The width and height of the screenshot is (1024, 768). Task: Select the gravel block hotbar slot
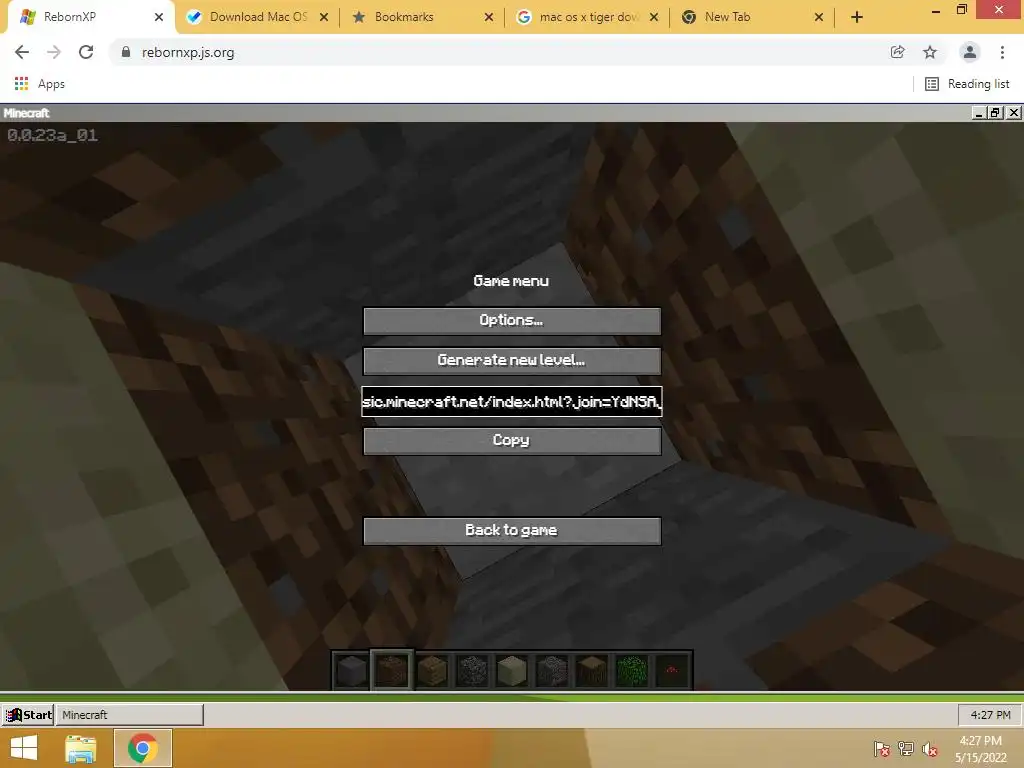coord(552,671)
